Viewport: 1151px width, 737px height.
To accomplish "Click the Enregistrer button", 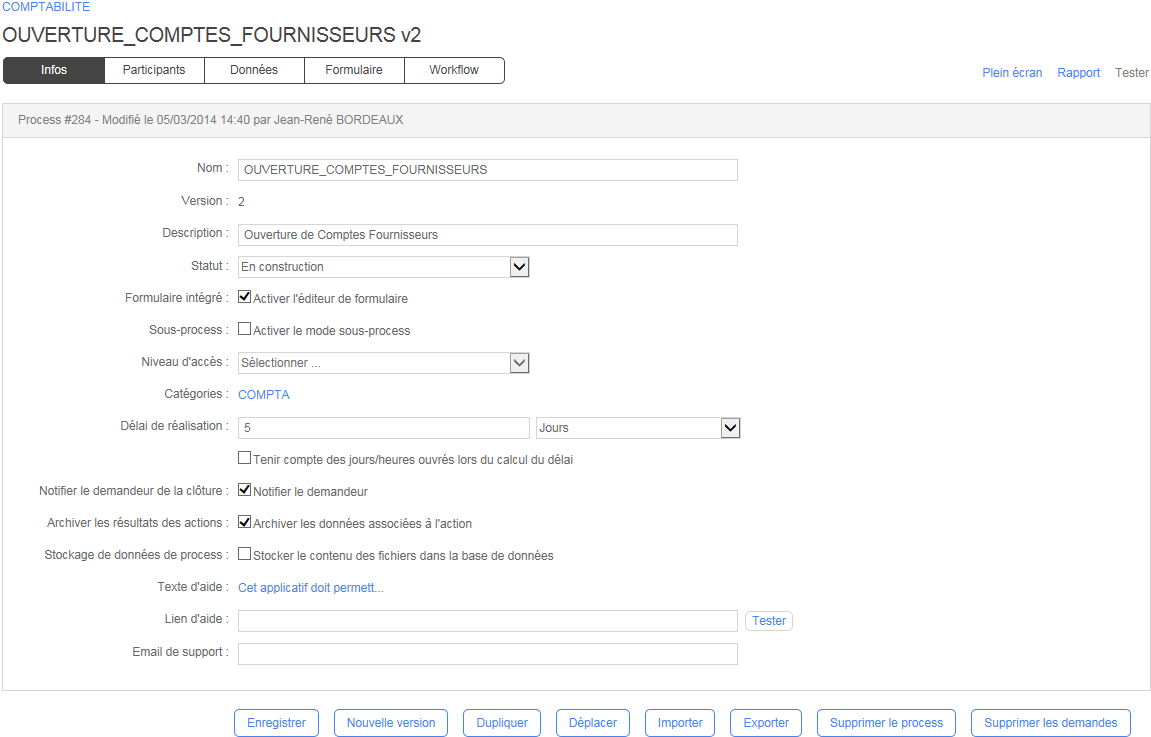I will (276, 723).
